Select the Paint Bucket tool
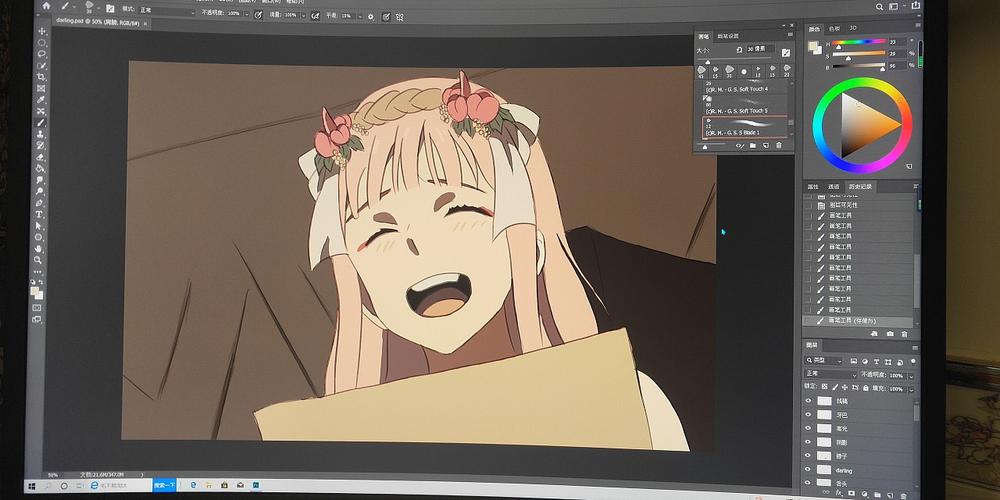The height and width of the screenshot is (500, 1000). point(42,168)
